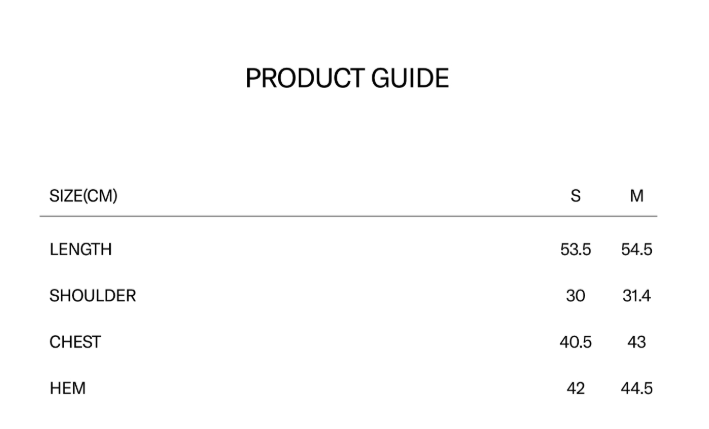Click the SHOULDER row label

point(92,296)
